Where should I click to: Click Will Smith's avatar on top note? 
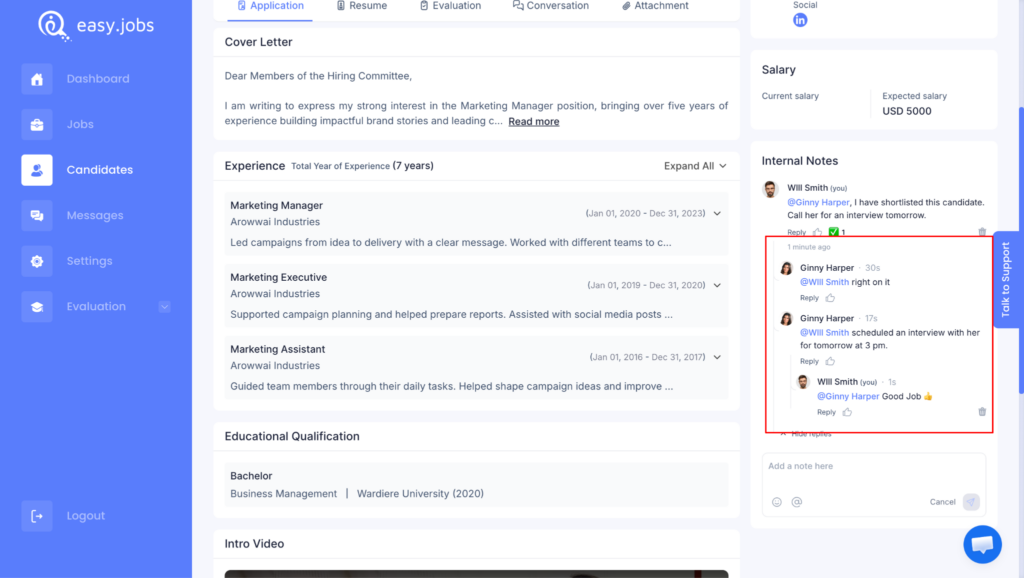tap(771, 189)
